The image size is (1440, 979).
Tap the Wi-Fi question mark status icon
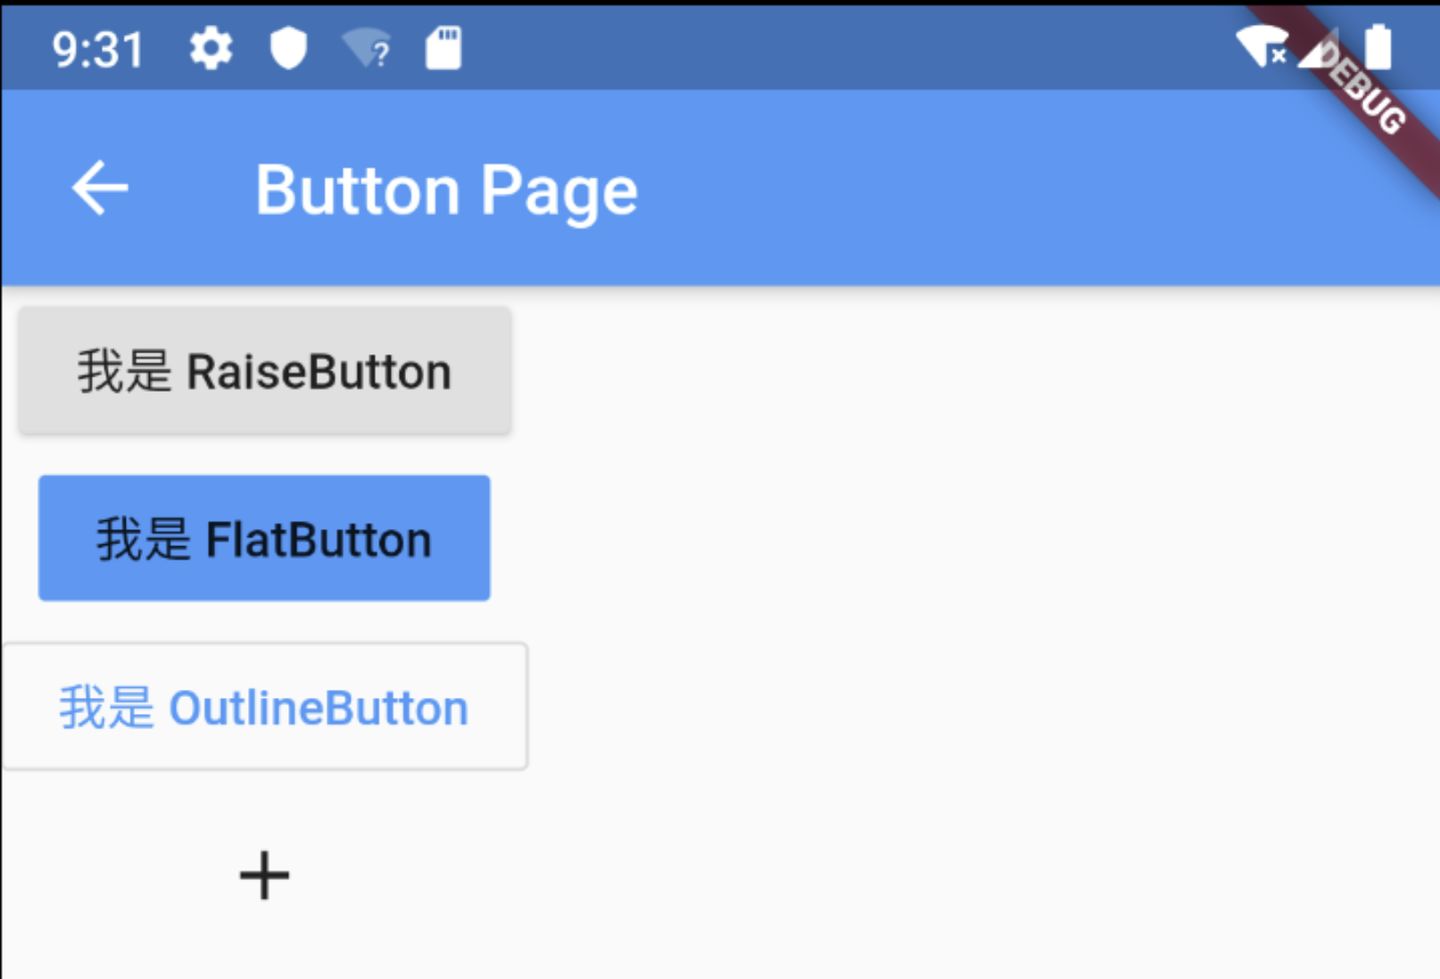click(367, 48)
